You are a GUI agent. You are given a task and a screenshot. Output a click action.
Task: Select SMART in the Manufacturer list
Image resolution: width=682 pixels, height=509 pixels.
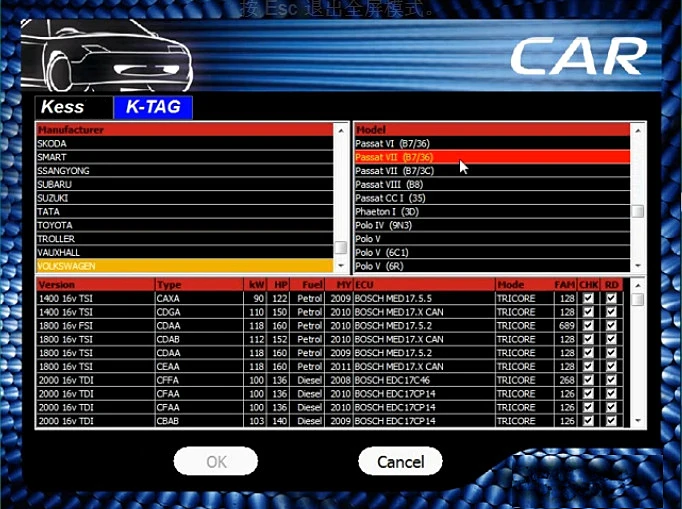185,157
